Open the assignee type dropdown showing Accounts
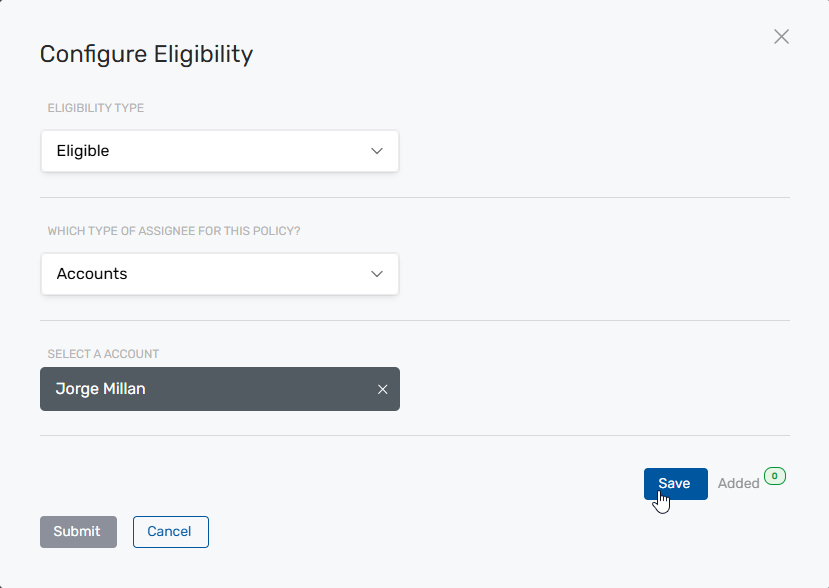The image size is (829, 588). click(219, 274)
